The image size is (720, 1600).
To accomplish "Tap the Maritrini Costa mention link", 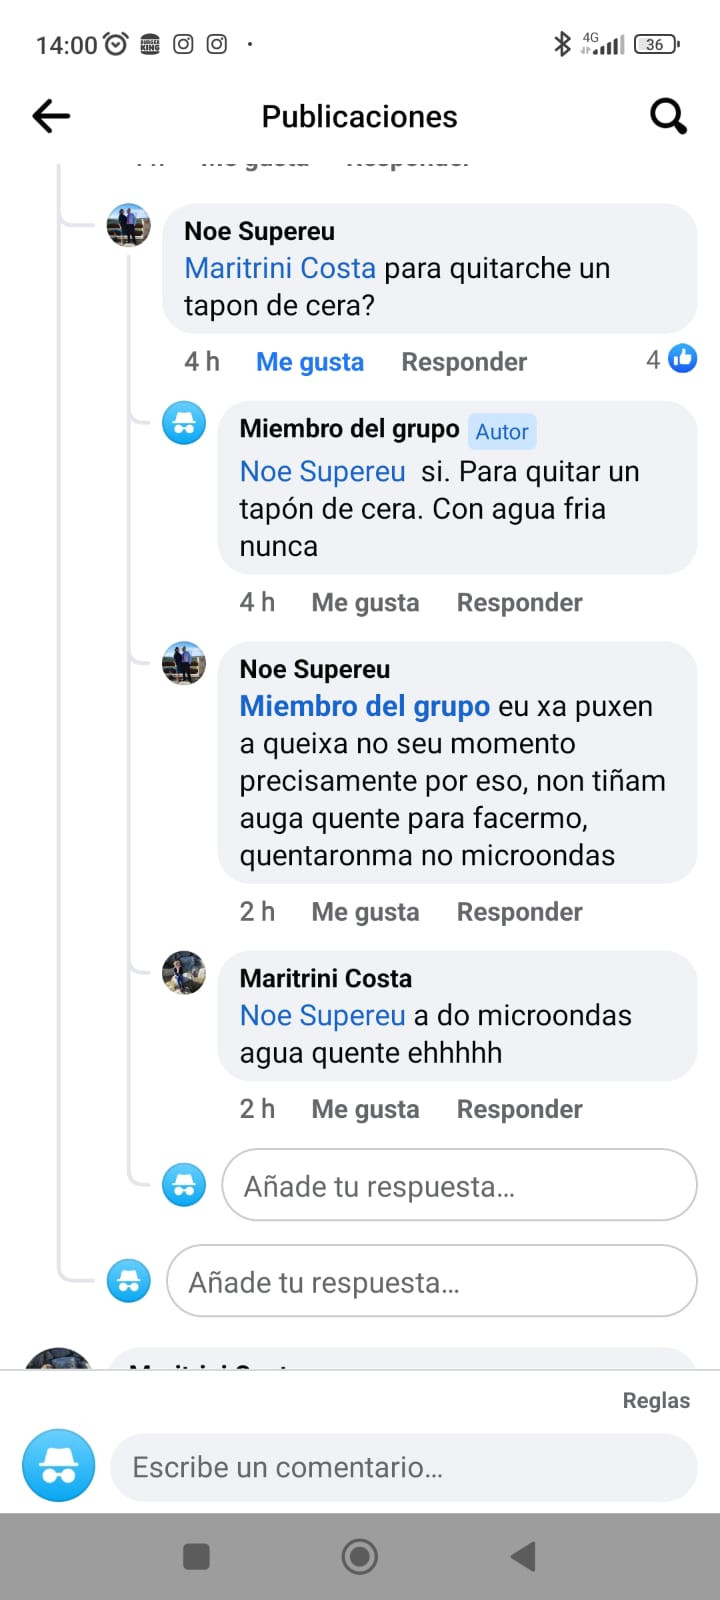I will pos(280,268).
